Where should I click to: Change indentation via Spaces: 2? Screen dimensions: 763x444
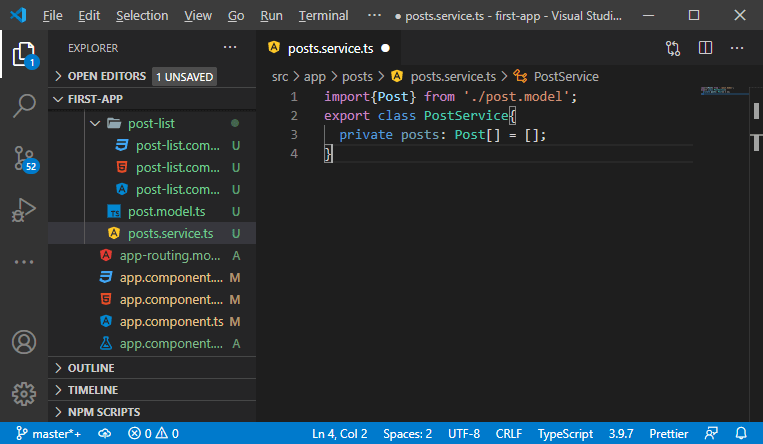coord(407,433)
